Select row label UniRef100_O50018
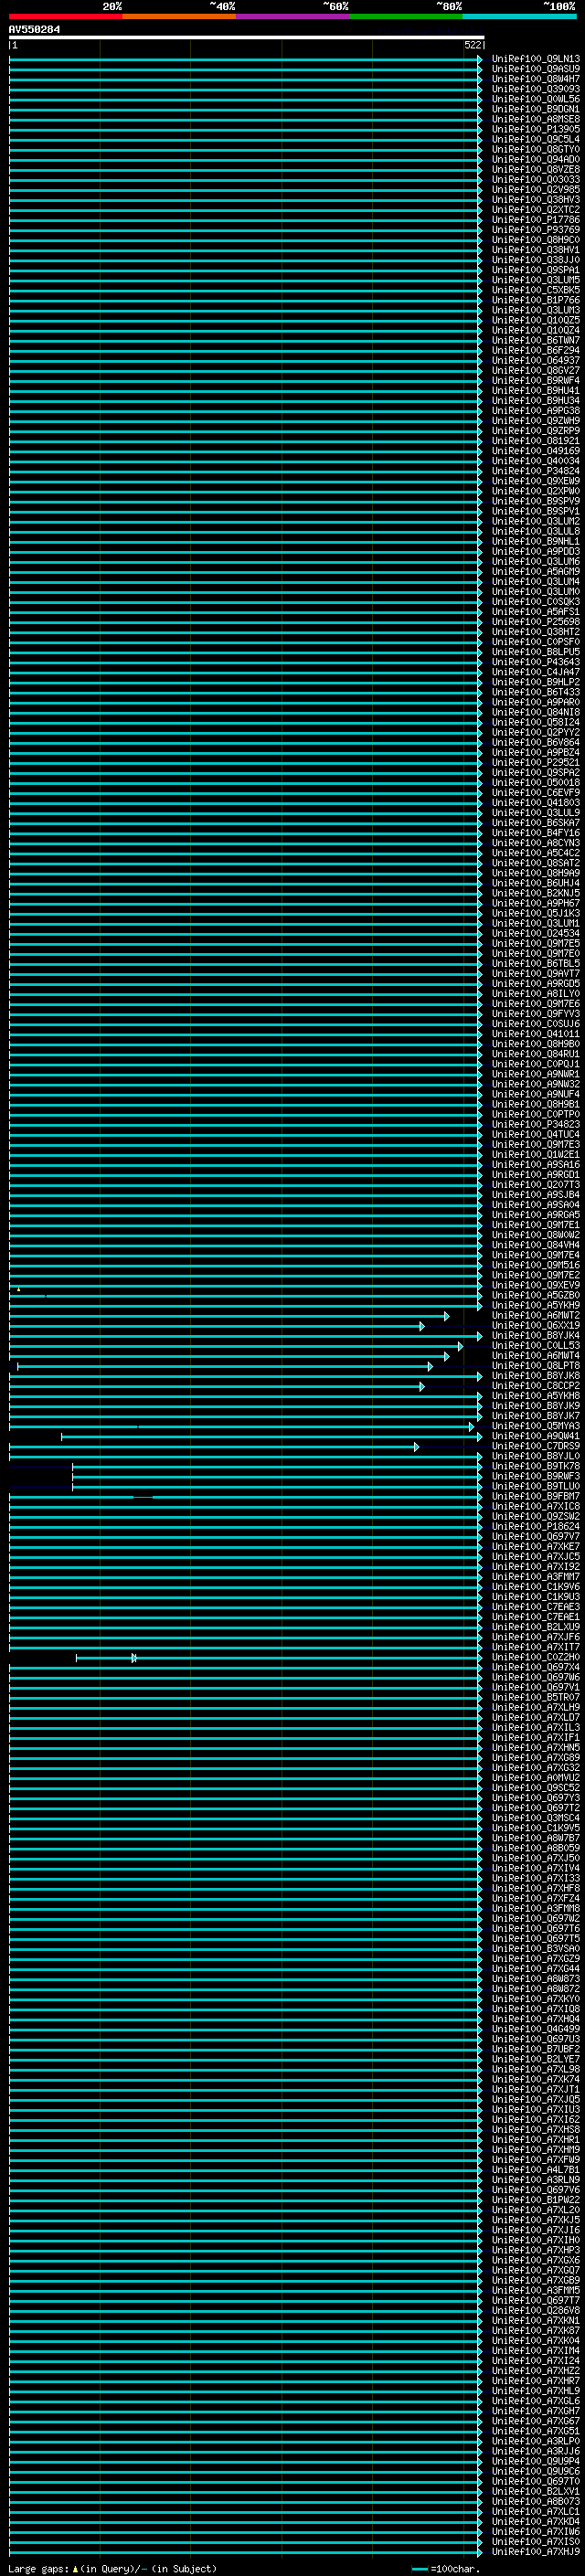This screenshot has height=2576, width=585. (x=535, y=783)
